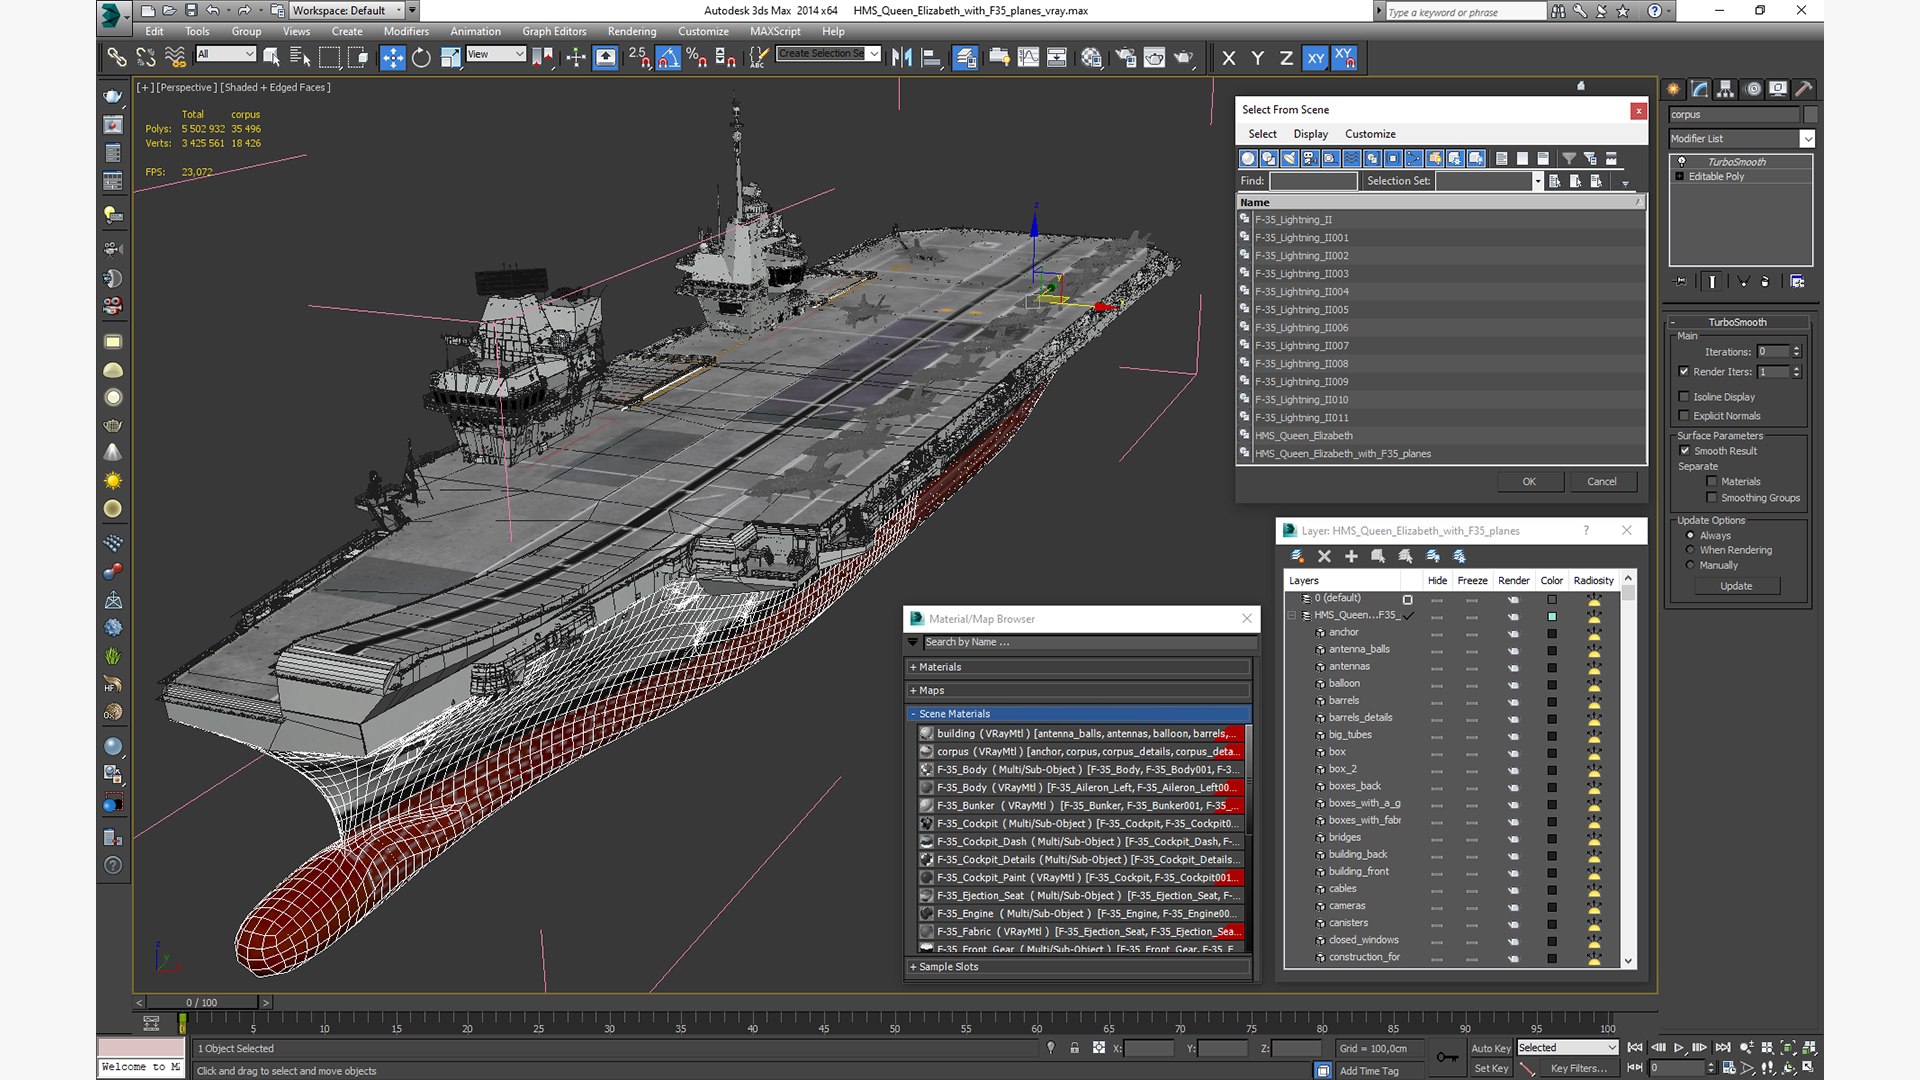Open the Modifiers menu
The width and height of the screenshot is (1920, 1080).
point(406,31)
